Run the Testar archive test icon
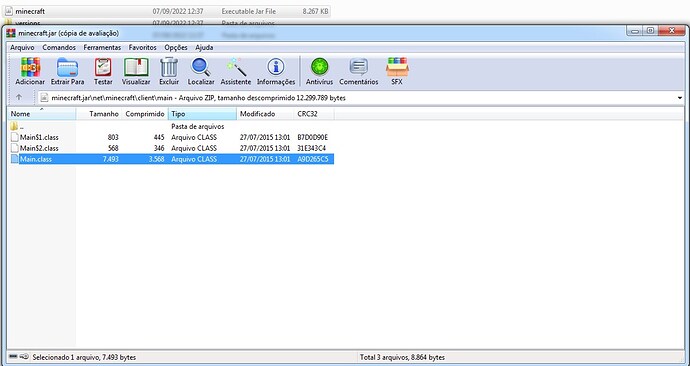 click(103, 71)
